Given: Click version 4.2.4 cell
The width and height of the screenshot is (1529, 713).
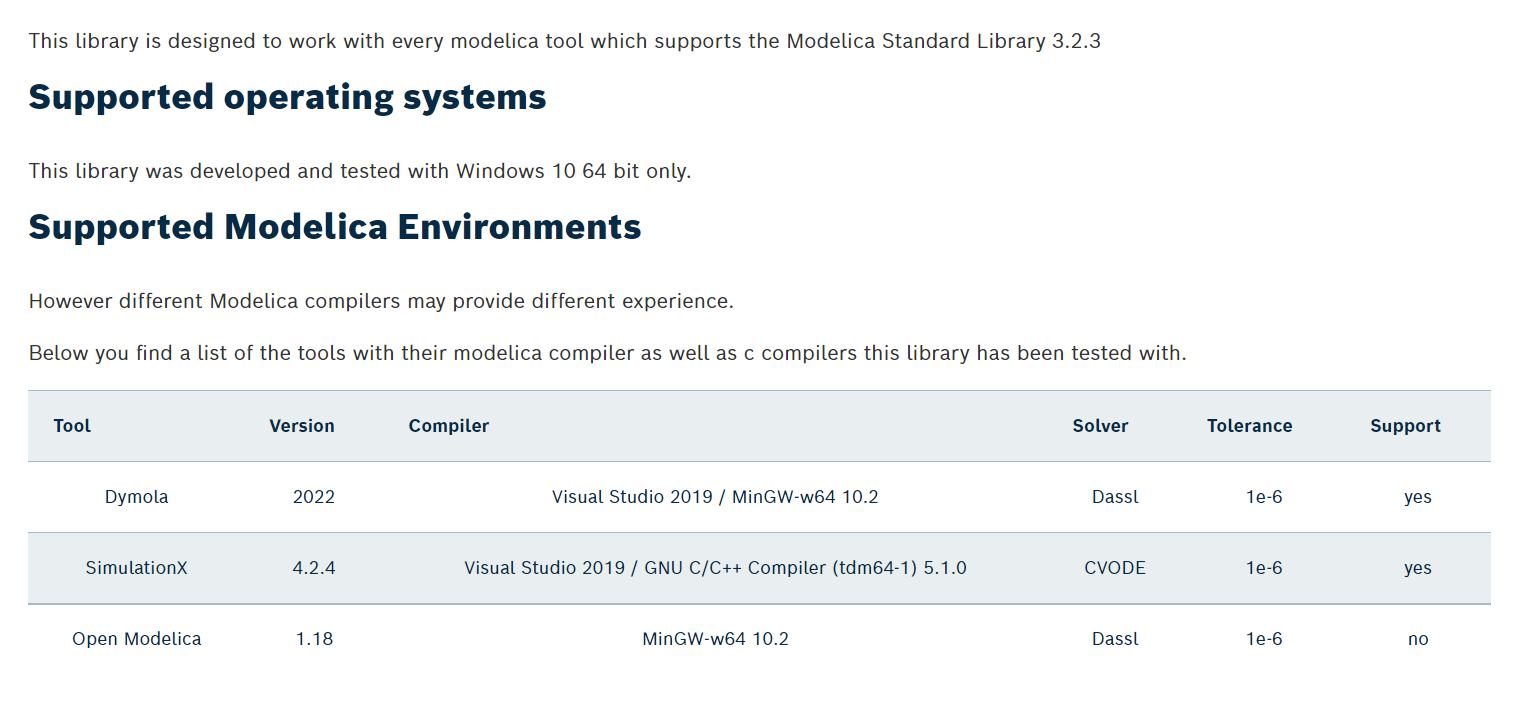Looking at the screenshot, I should 314,568.
